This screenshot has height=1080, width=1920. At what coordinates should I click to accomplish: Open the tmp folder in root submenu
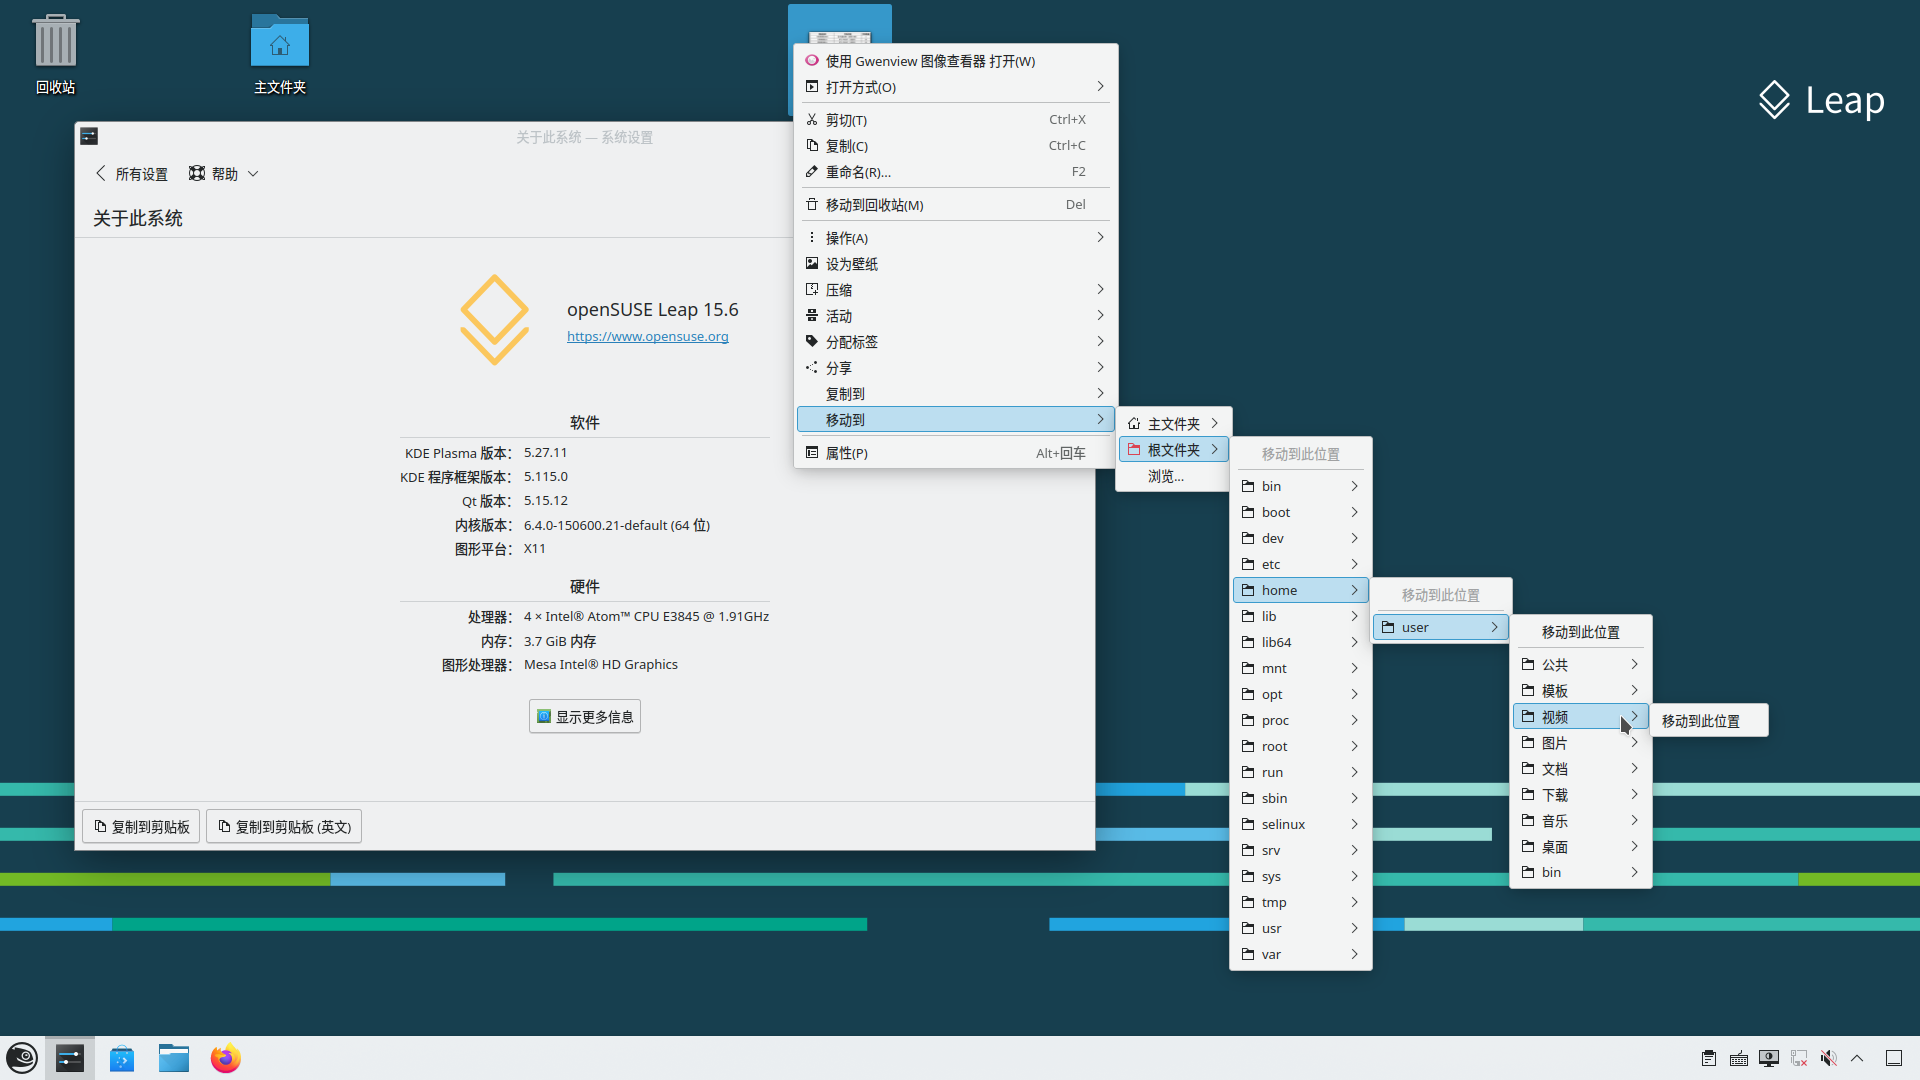pyautogui.click(x=1301, y=902)
